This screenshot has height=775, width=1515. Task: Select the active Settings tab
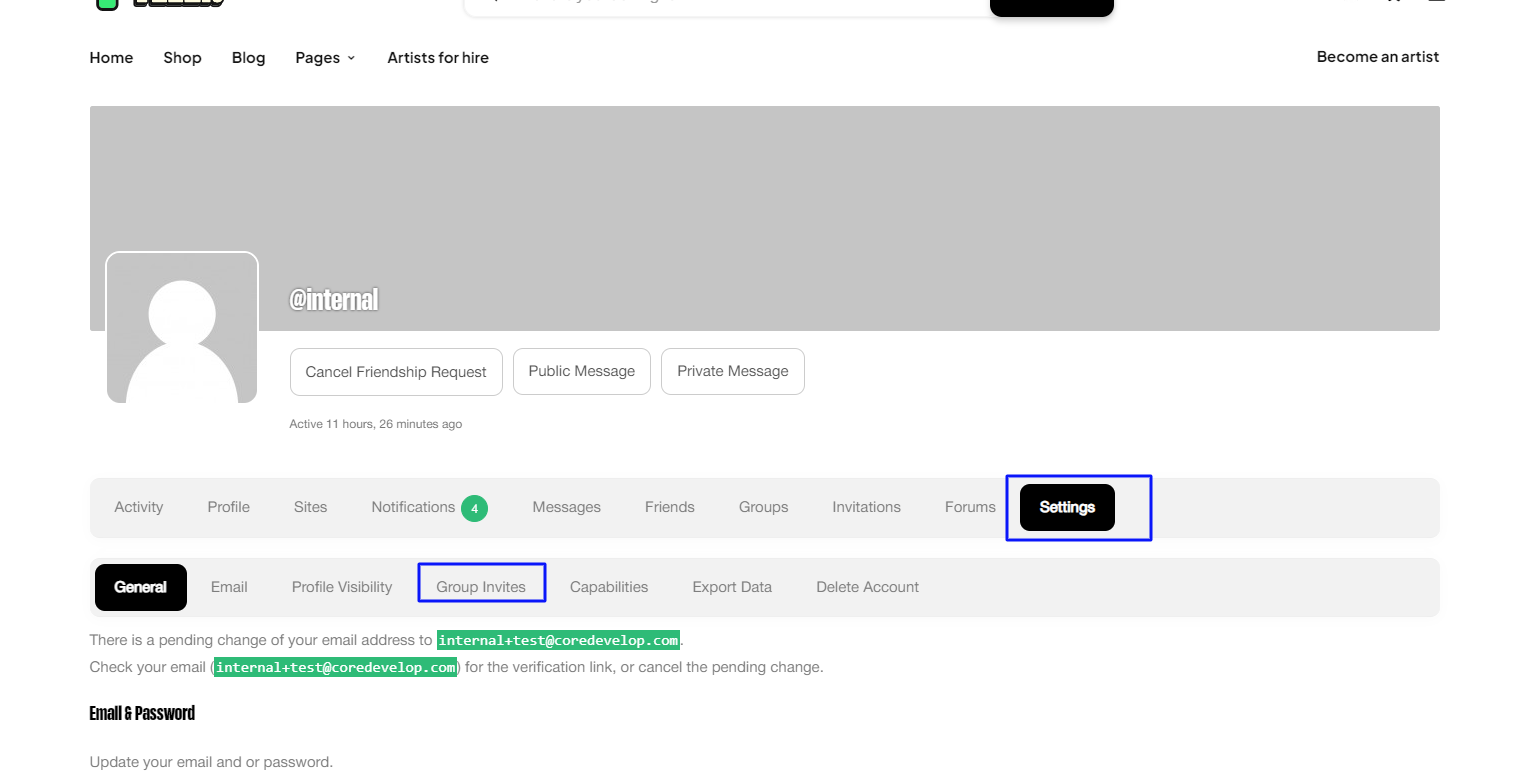pos(1067,507)
